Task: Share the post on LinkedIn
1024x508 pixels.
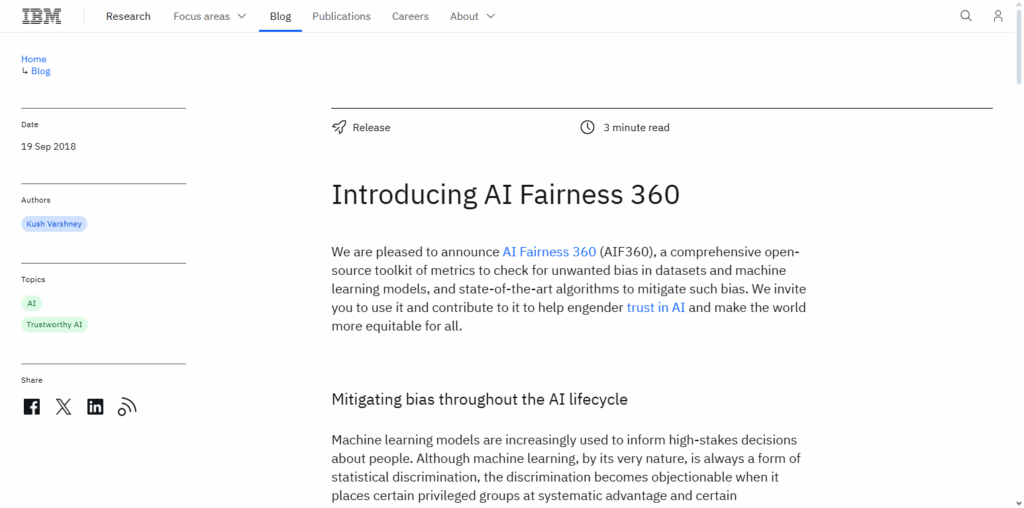Action: click(95, 407)
